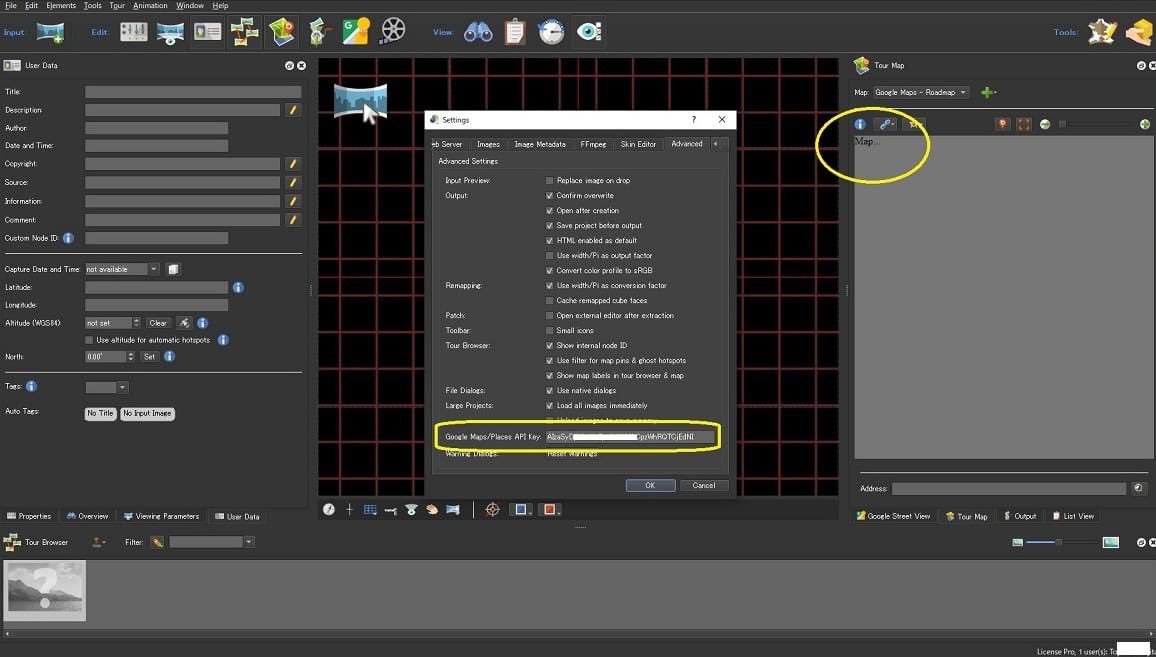Switch to the FFmpeg settings tab
Screen dimensions: 1156x657
click(x=593, y=144)
